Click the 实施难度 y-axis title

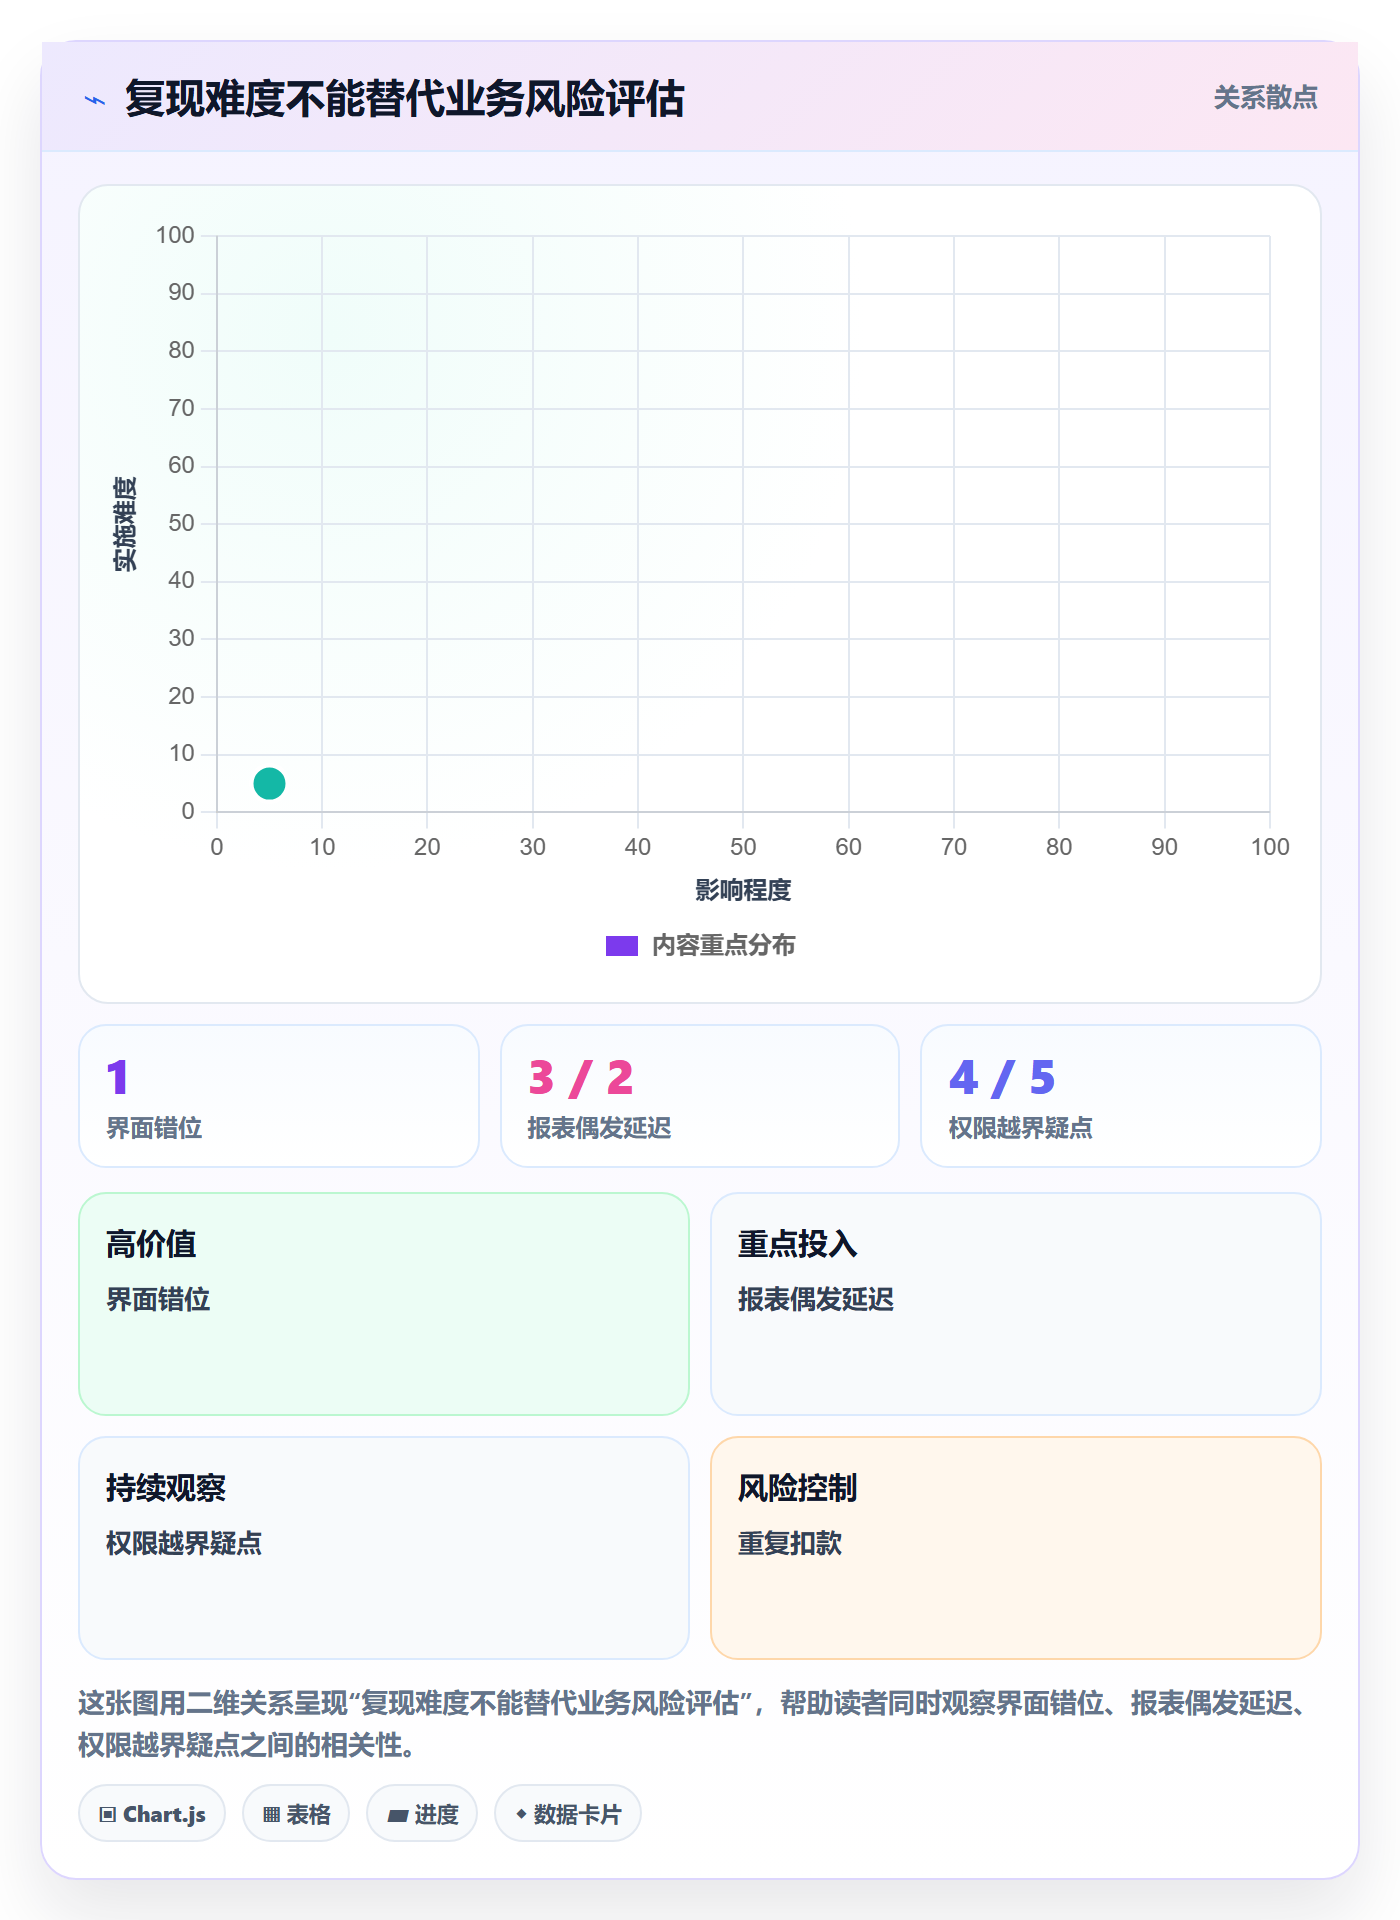coord(125,524)
